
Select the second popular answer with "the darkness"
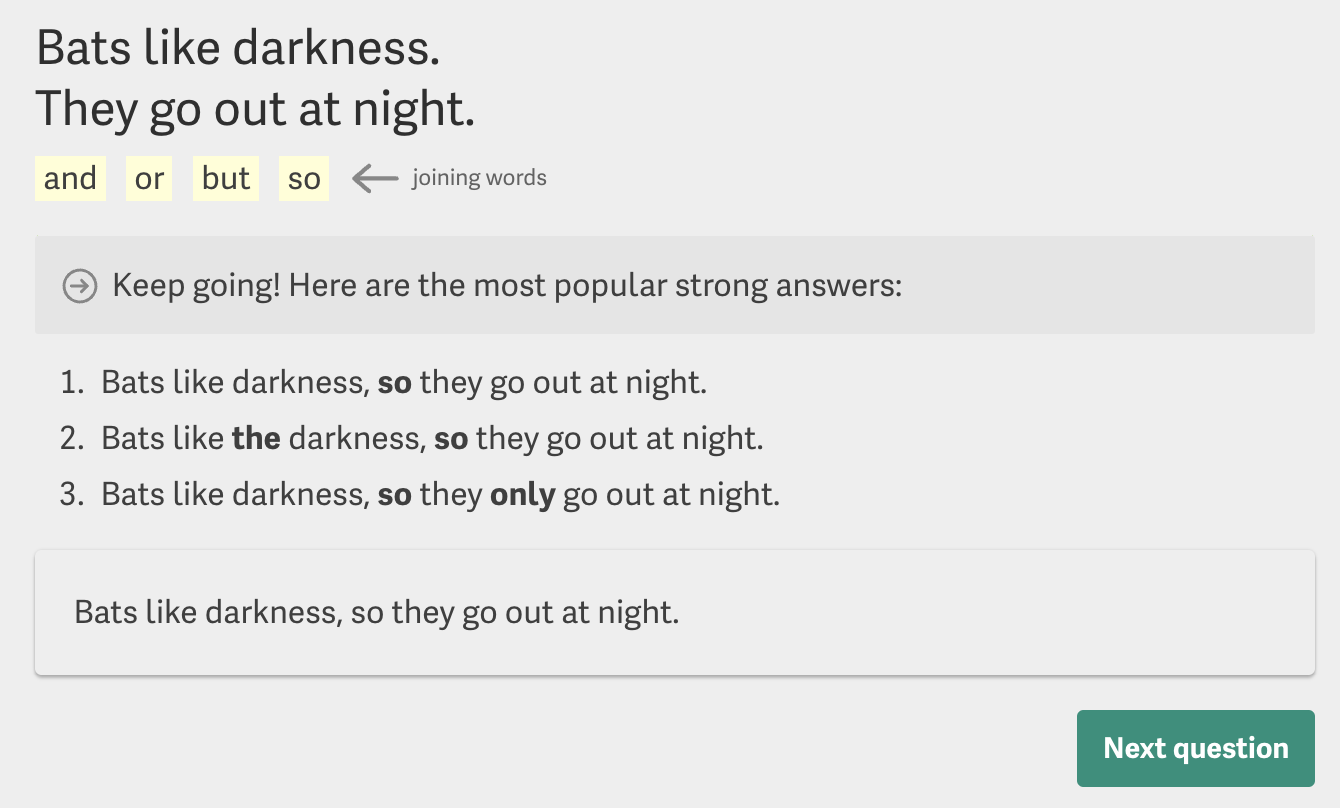(432, 439)
